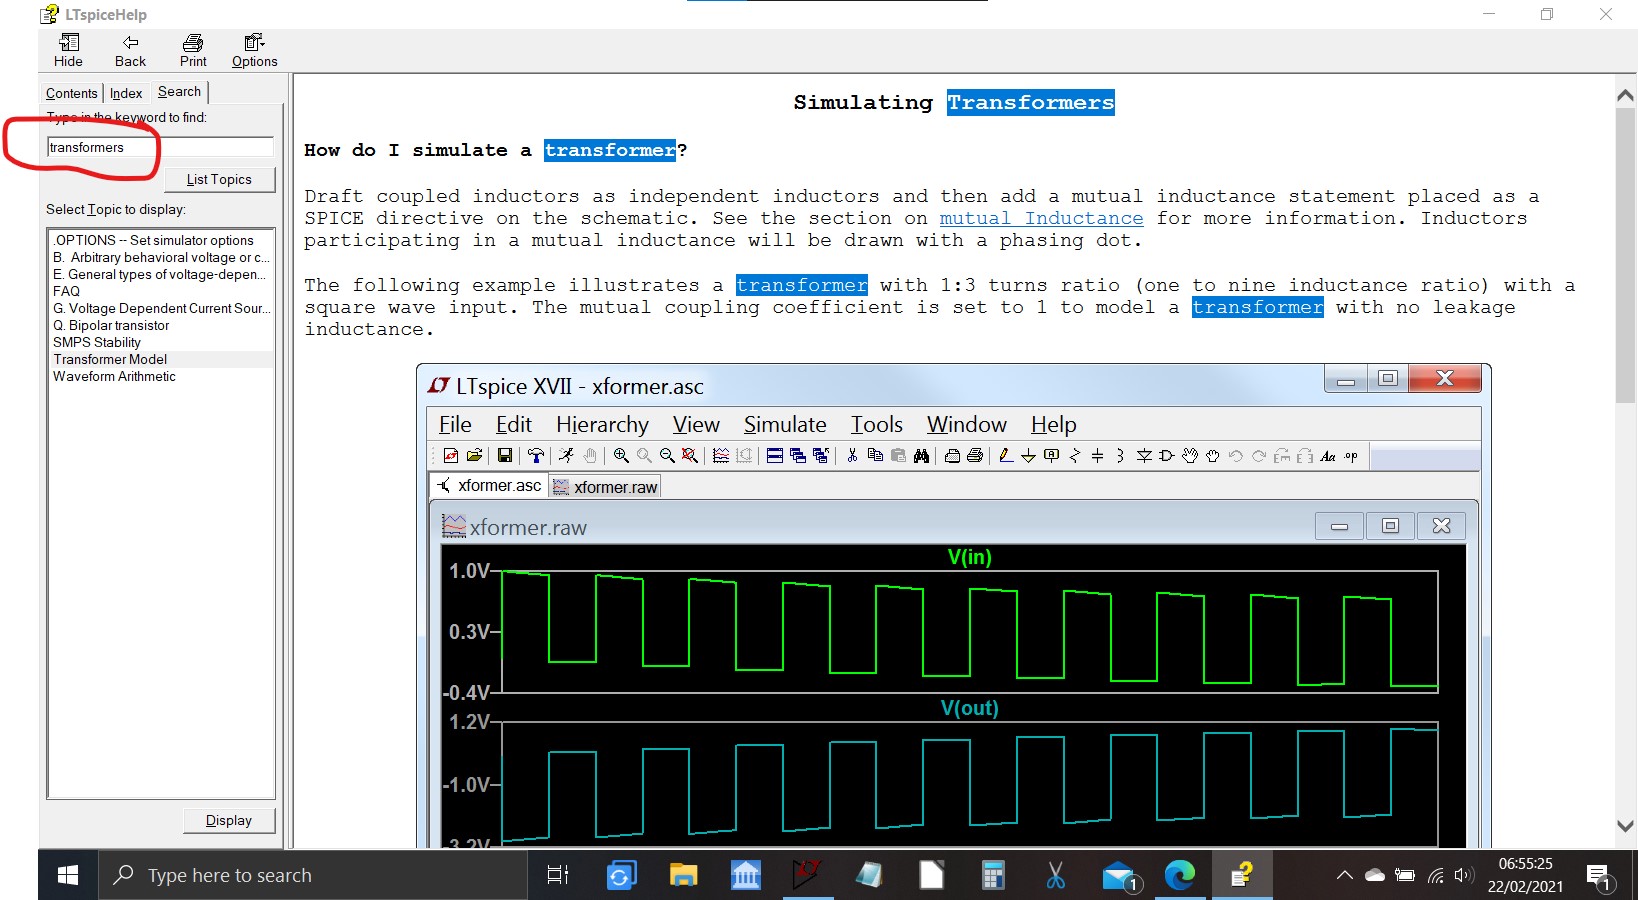Click the xformer.raw tab in LTspice image
The image size is (1638, 900).
point(605,487)
